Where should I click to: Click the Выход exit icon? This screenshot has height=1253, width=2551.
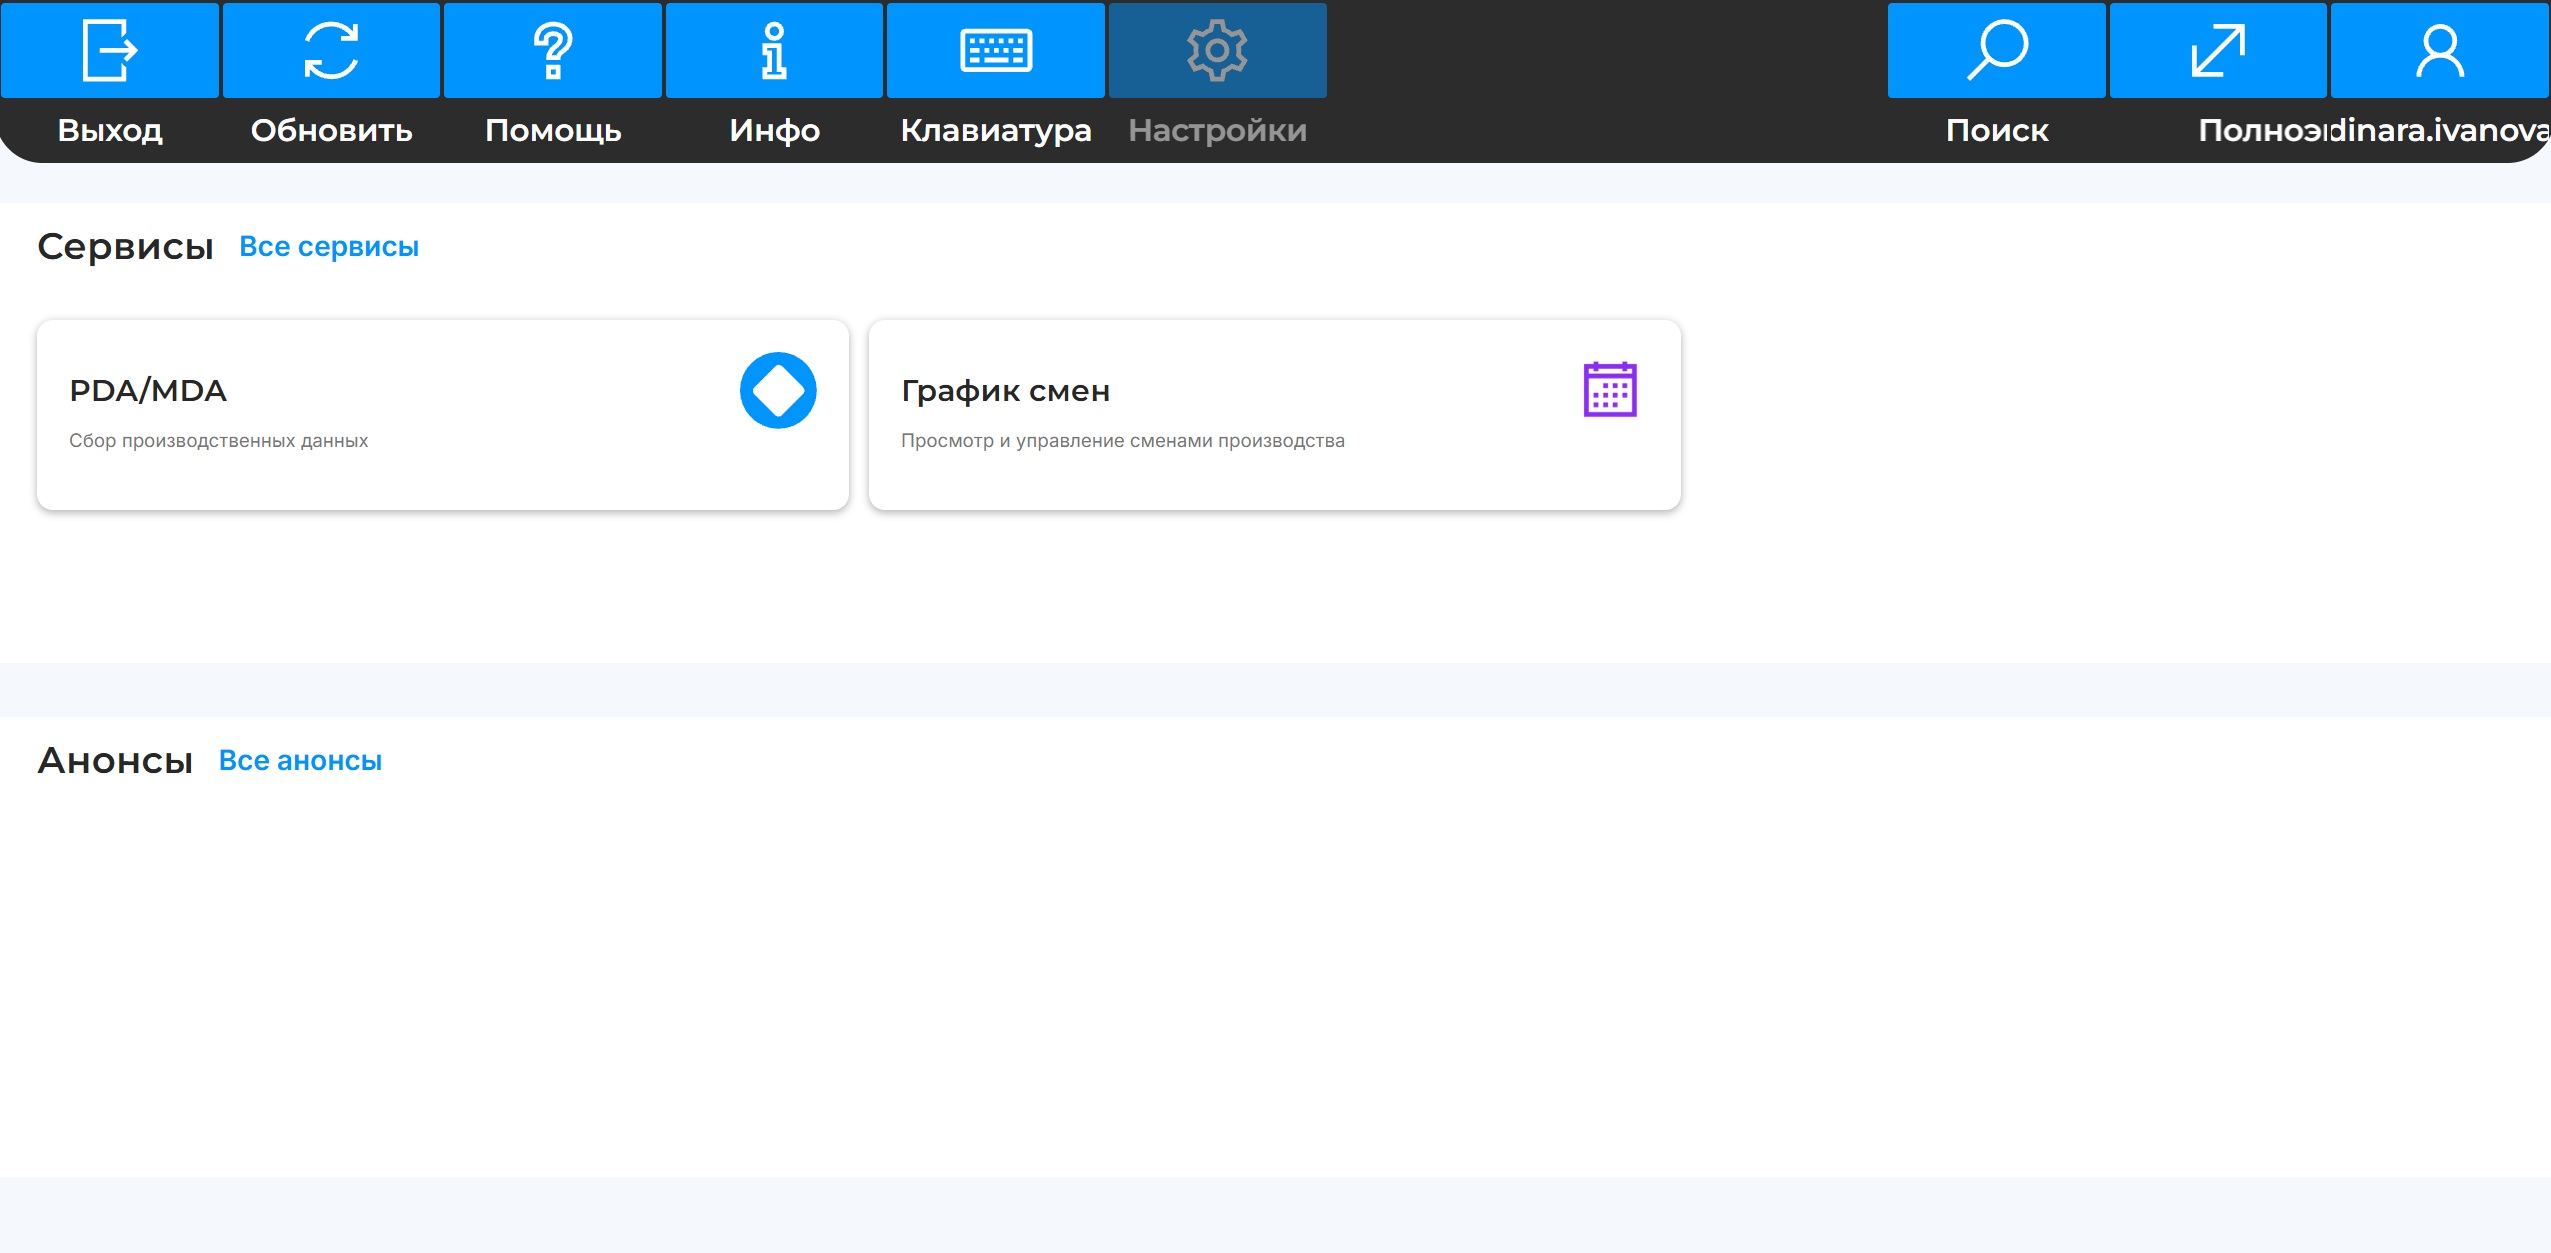[110, 50]
